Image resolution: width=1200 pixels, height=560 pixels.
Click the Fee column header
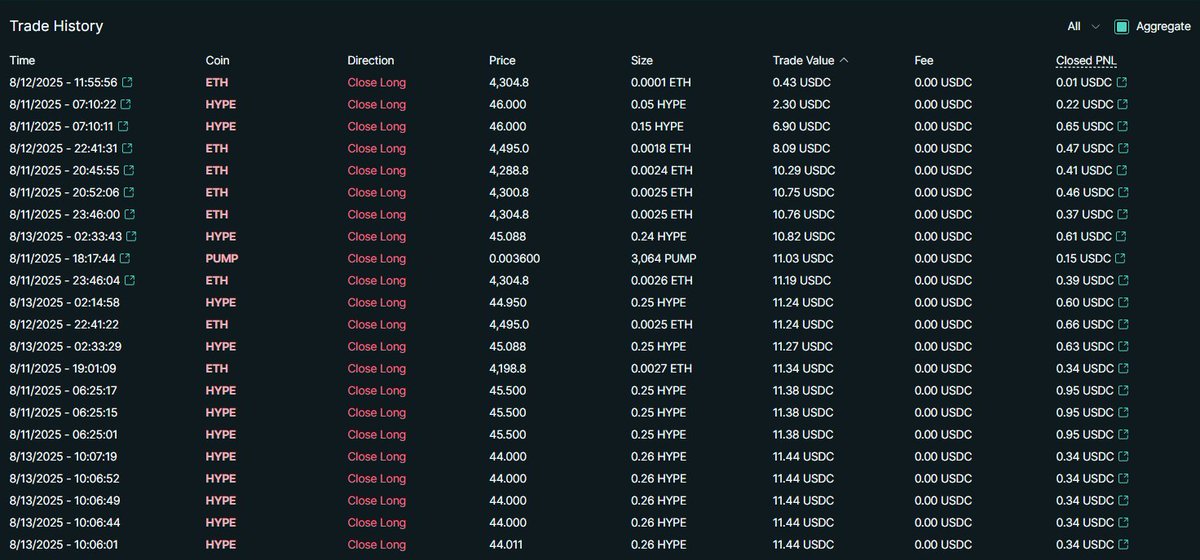click(x=924, y=61)
